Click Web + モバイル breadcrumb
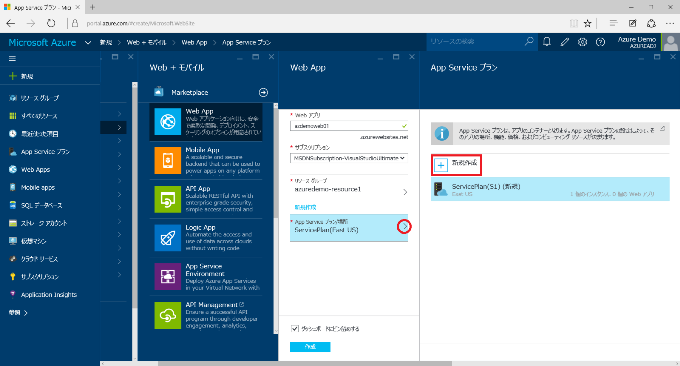680x366 pixels. click(146, 42)
